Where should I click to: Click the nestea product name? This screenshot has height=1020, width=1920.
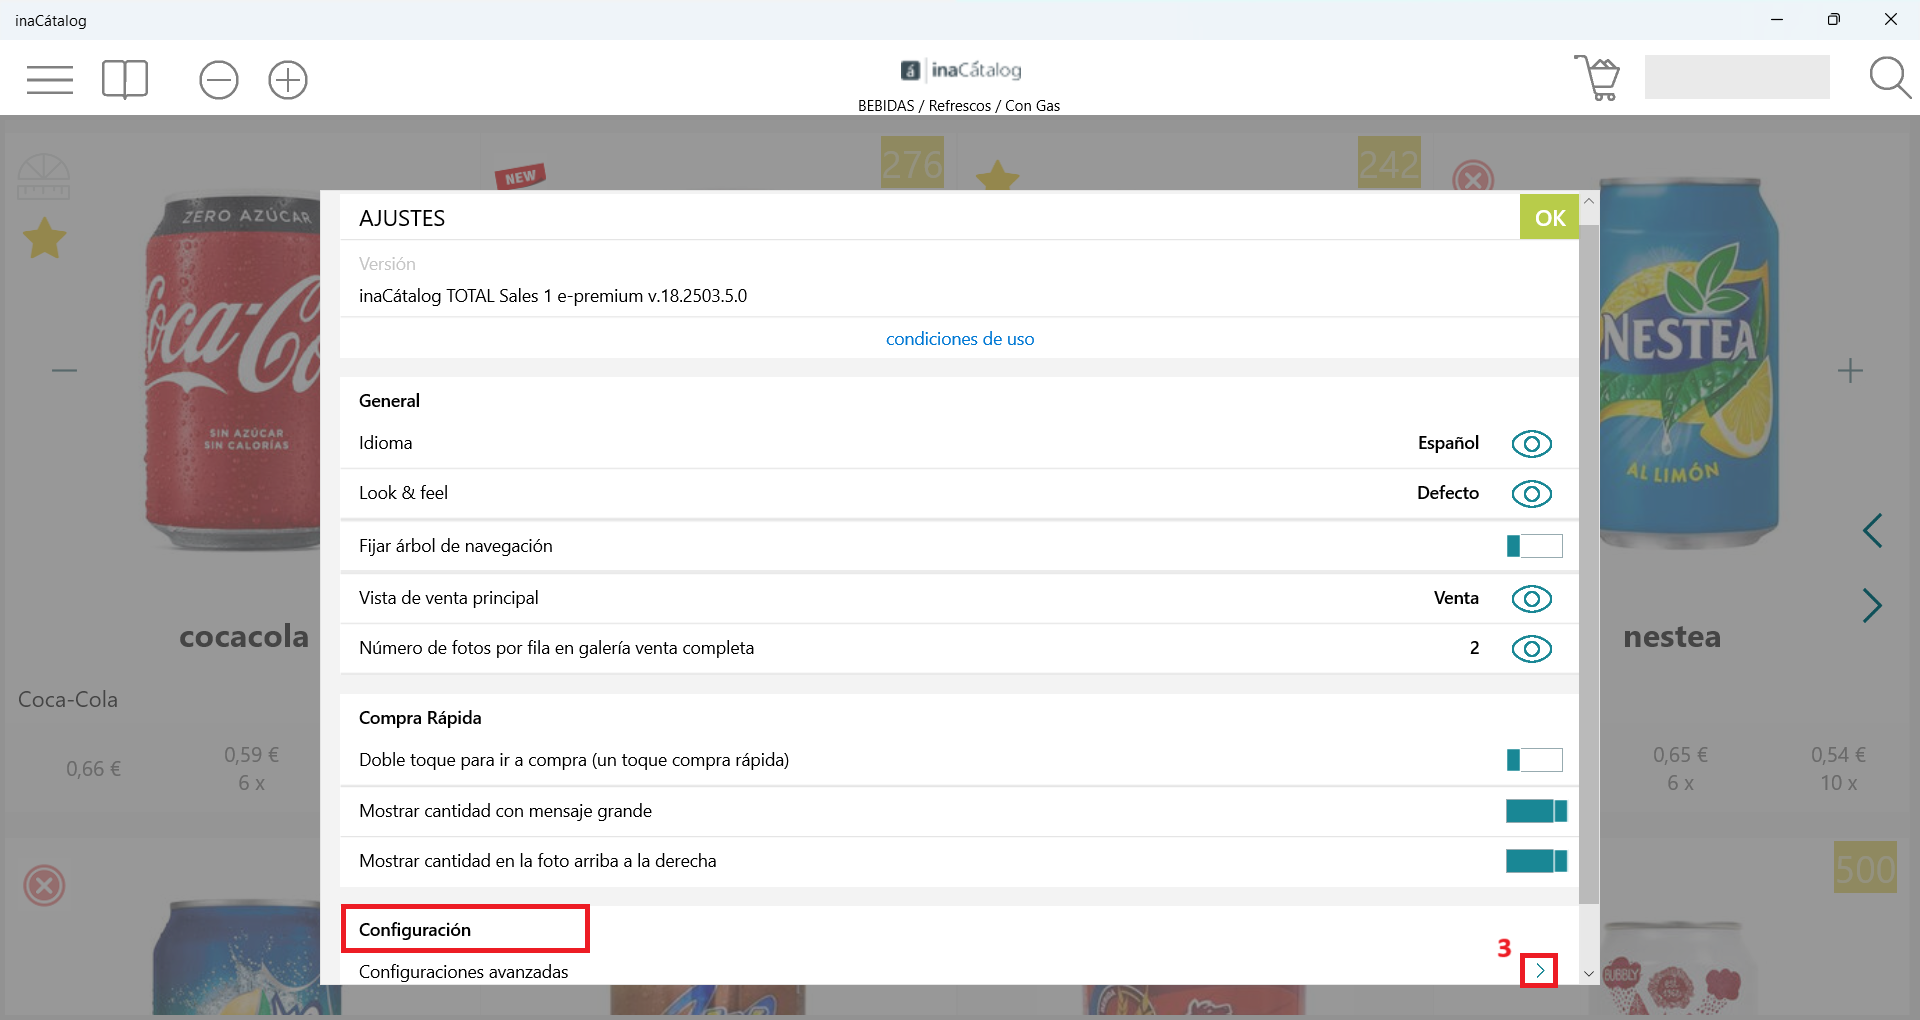click(1672, 637)
